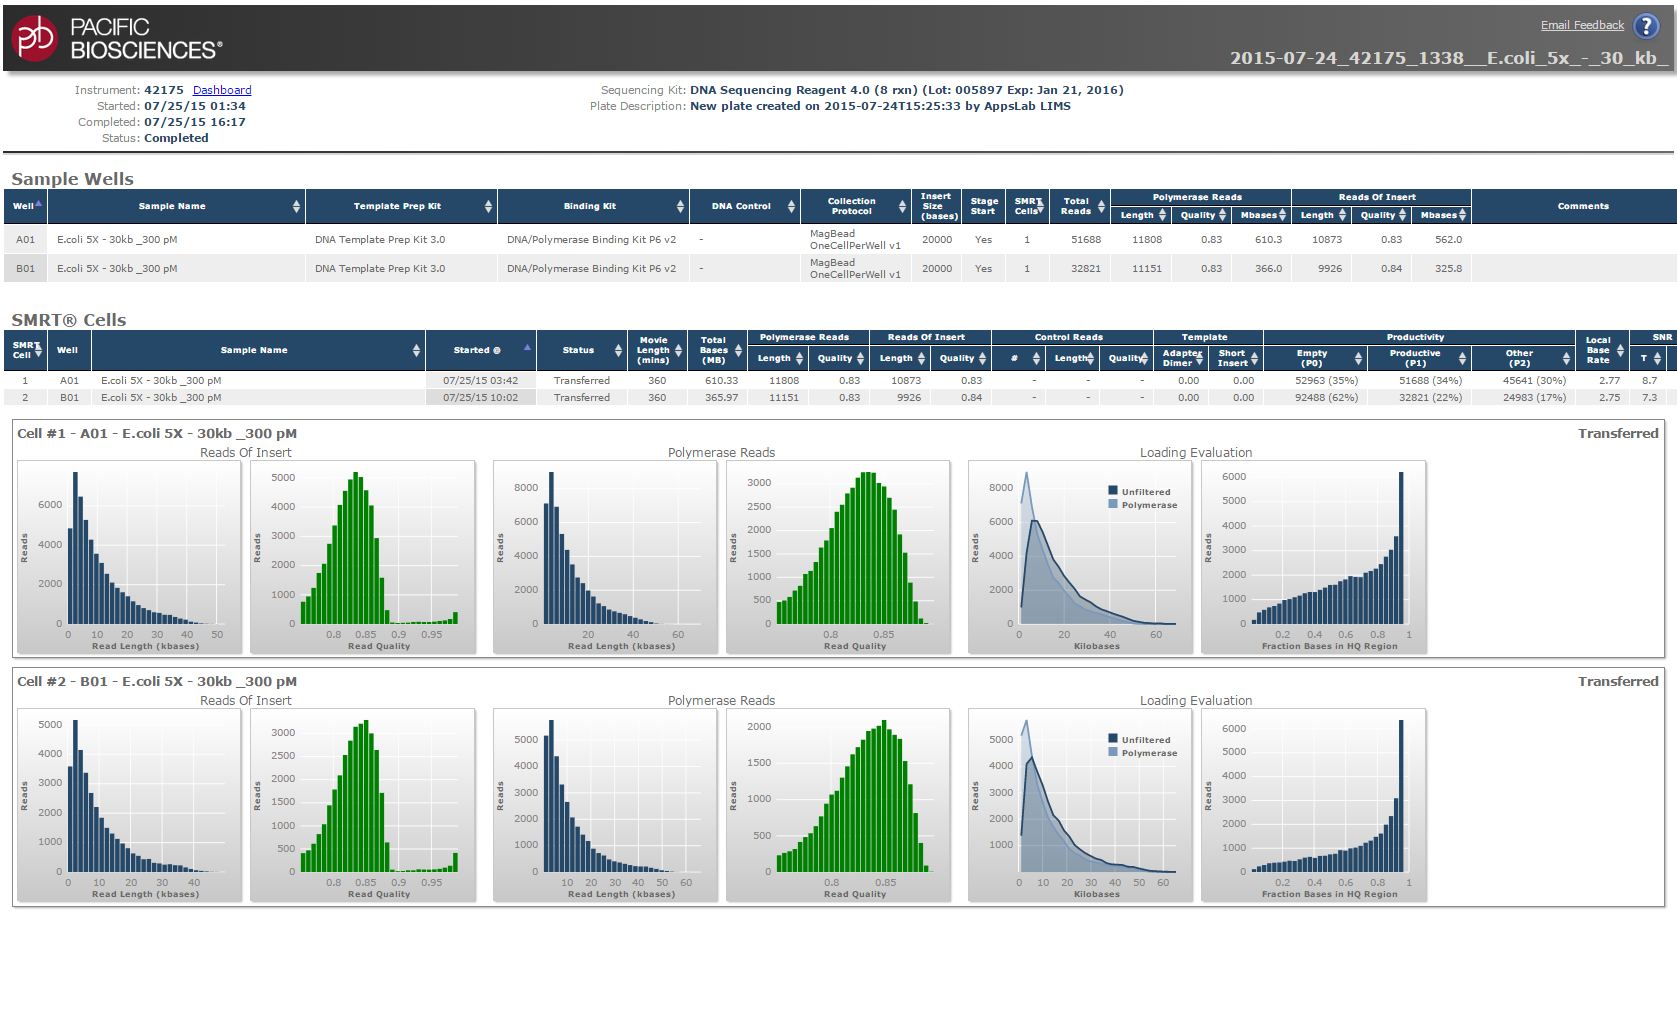Click the Pacific Biosciences logo
The width and height of the screenshot is (1677, 1015).
[115, 35]
